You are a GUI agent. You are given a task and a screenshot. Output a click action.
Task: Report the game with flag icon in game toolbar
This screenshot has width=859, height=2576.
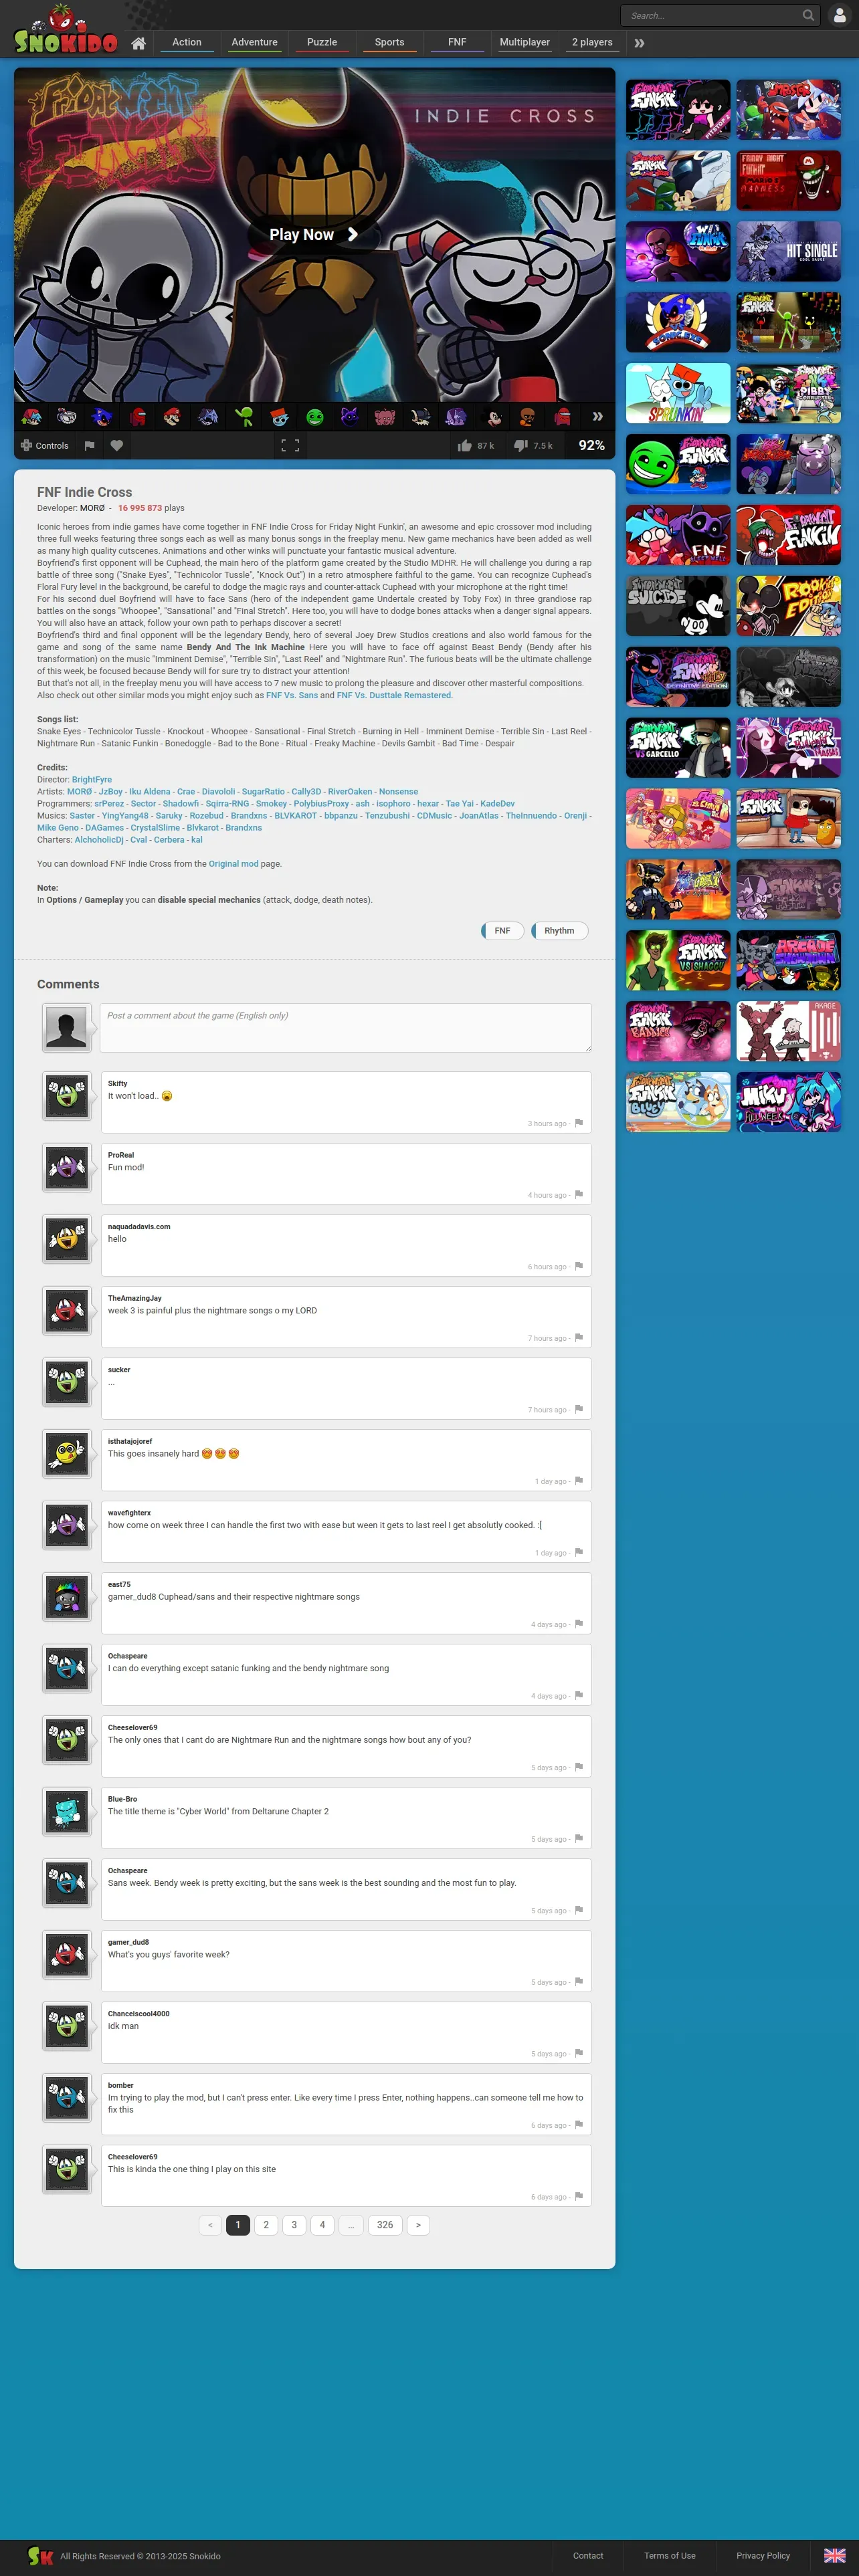[89, 446]
